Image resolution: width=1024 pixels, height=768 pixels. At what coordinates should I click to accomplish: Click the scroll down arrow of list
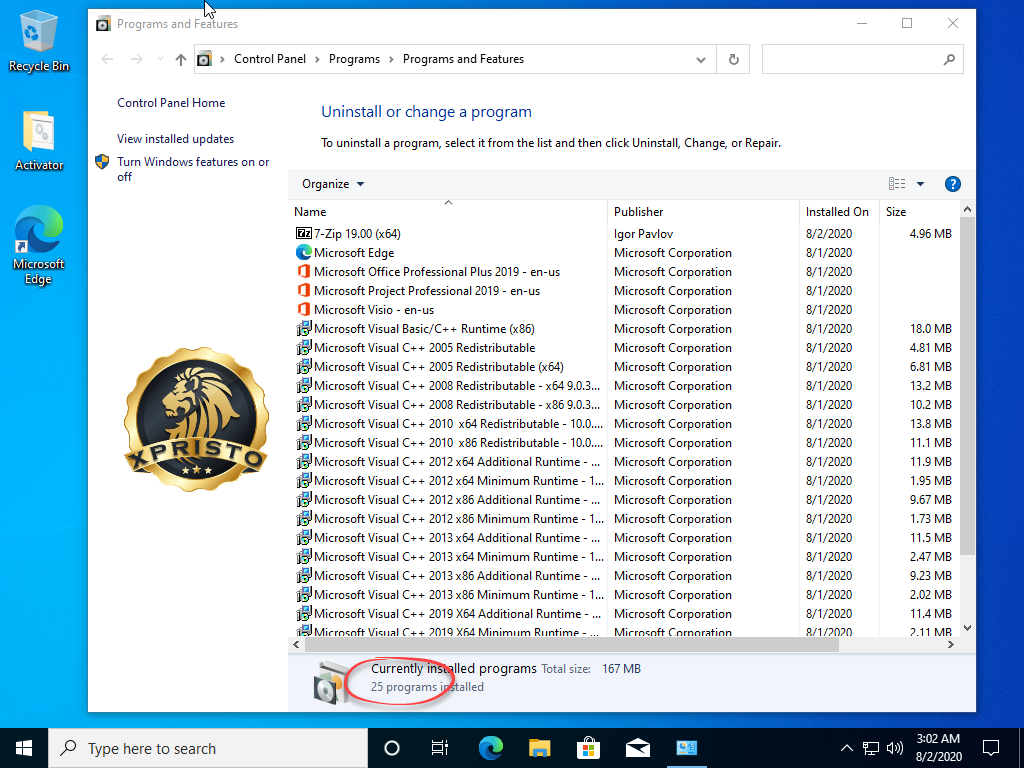click(967, 628)
